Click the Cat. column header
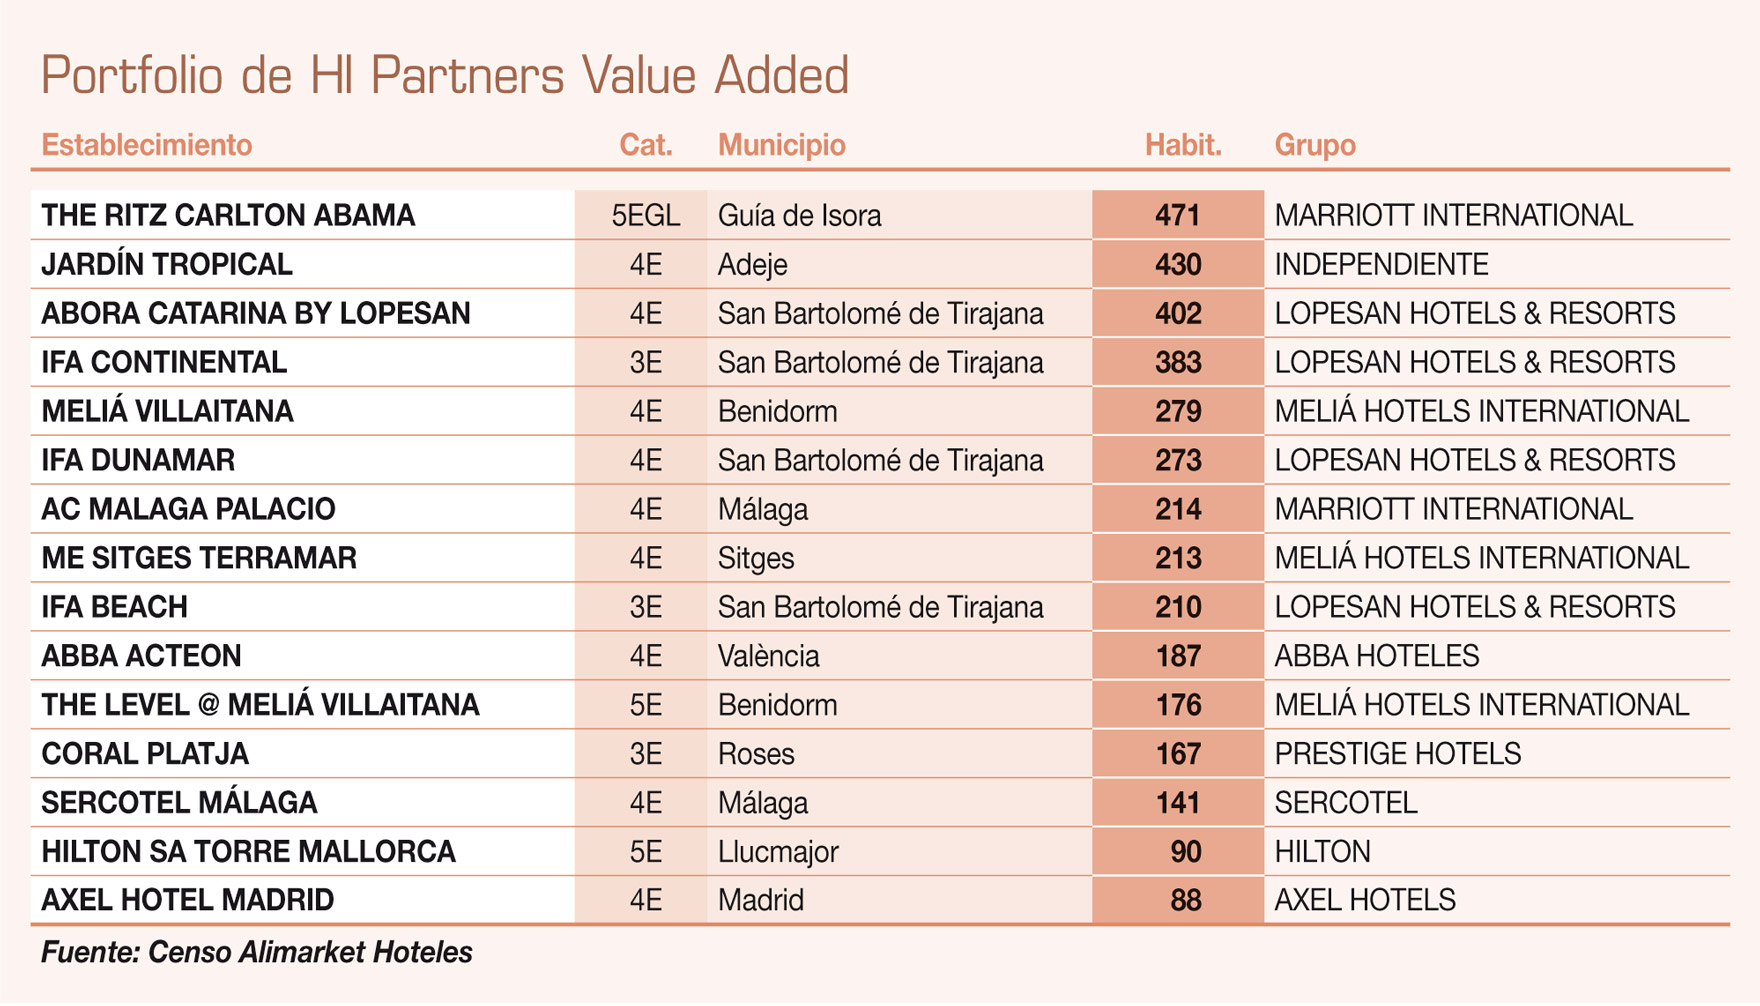 [645, 145]
